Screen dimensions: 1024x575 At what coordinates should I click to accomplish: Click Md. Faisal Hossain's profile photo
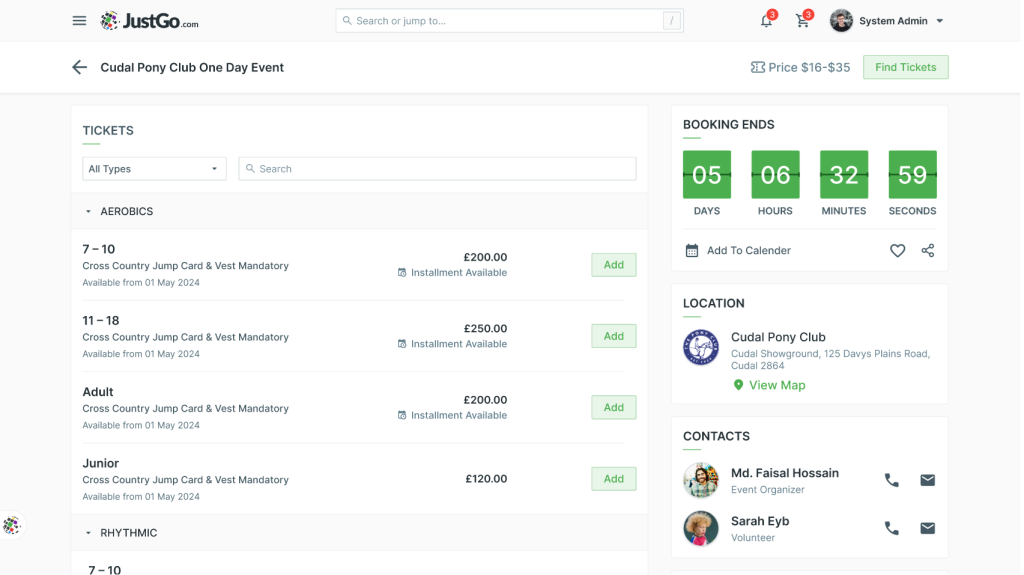pos(701,480)
